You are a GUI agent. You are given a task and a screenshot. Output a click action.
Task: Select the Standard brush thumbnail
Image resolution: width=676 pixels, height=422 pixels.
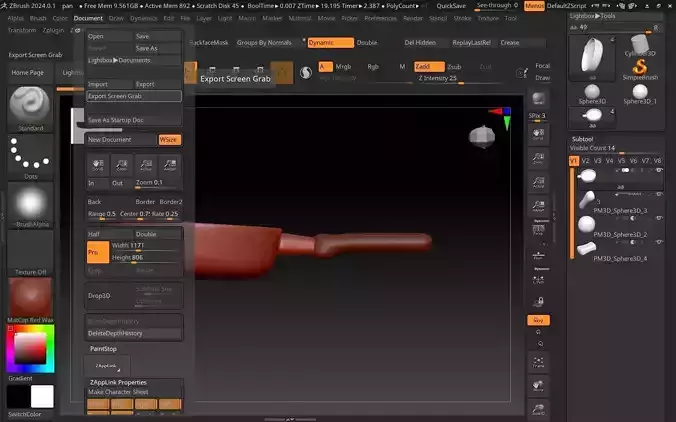point(30,108)
